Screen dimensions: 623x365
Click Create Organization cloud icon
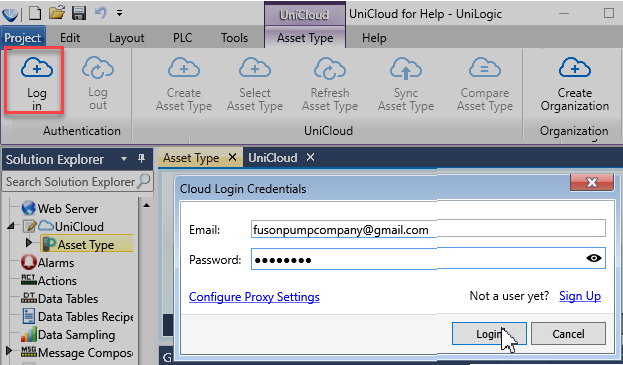click(x=575, y=68)
